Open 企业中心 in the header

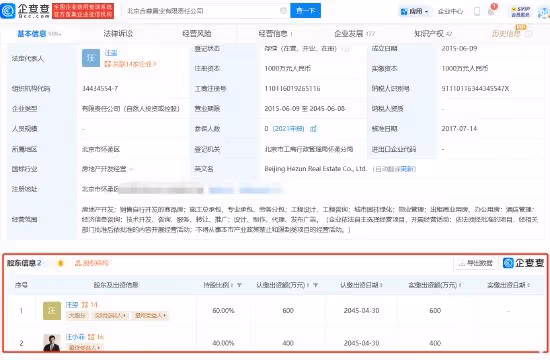point(450,12)
